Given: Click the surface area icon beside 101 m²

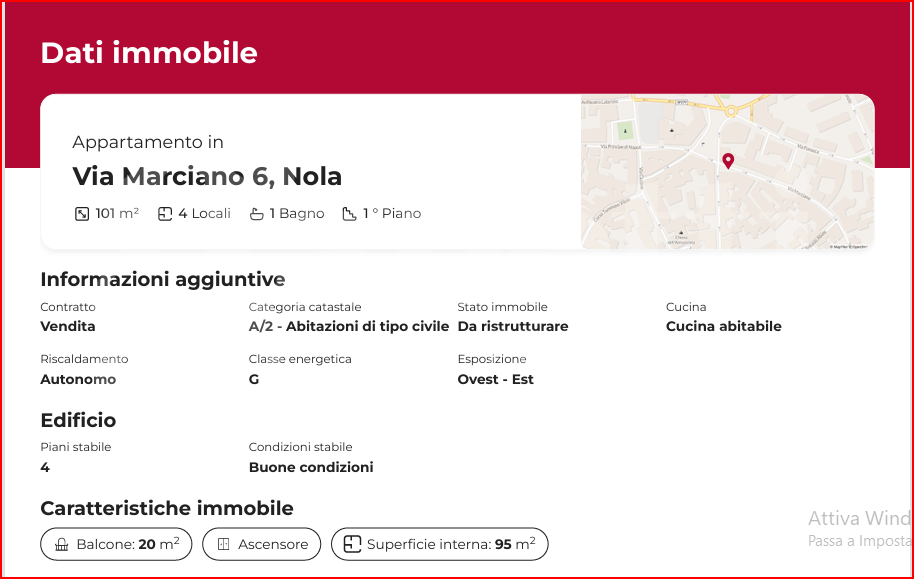Looking at the screenshot, I should click(82, 213).
